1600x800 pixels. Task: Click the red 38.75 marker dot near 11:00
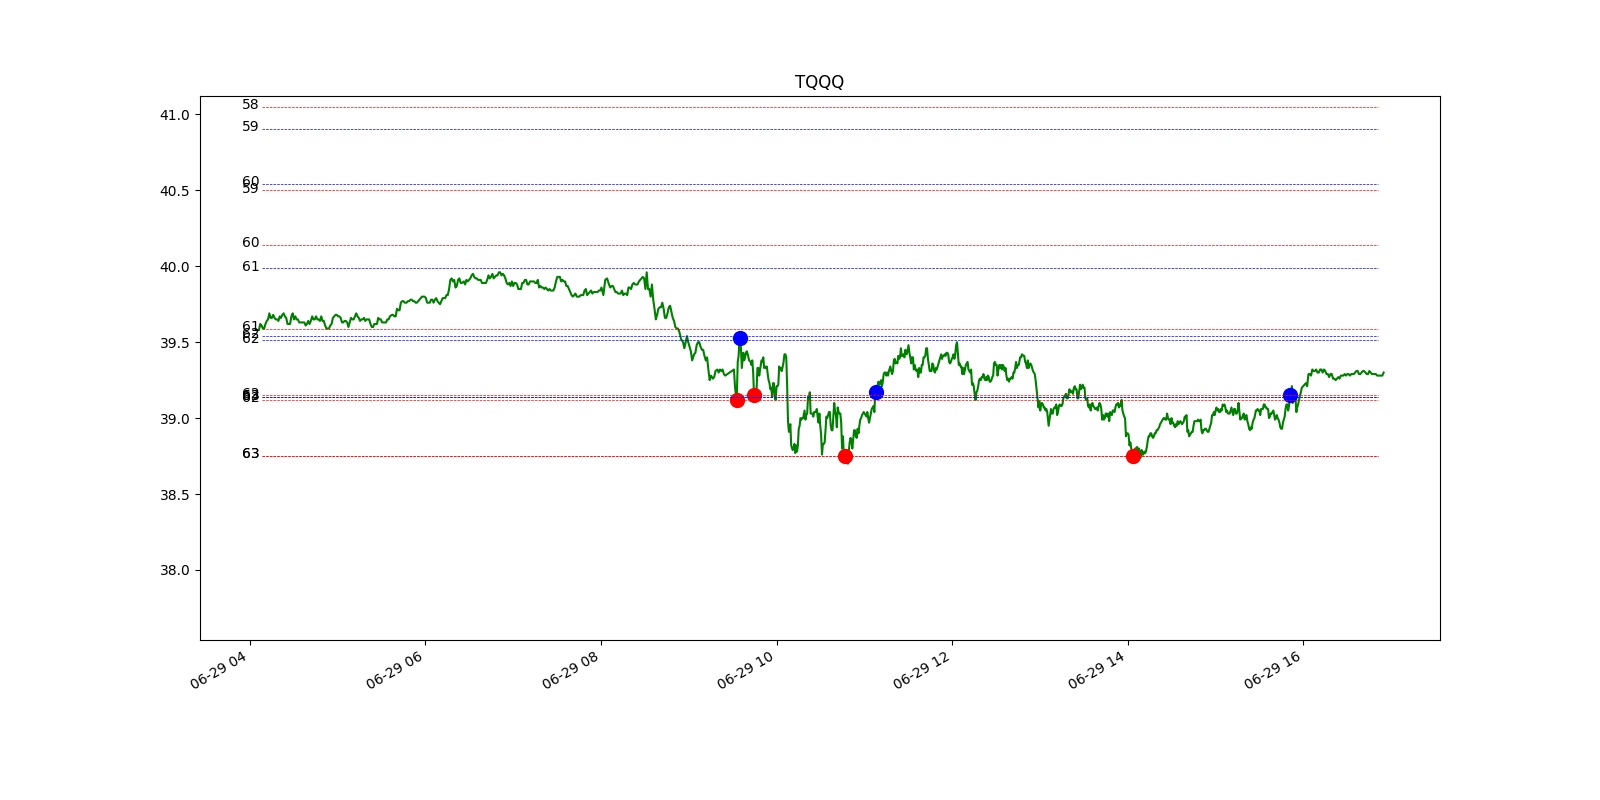tap(845, 456)
